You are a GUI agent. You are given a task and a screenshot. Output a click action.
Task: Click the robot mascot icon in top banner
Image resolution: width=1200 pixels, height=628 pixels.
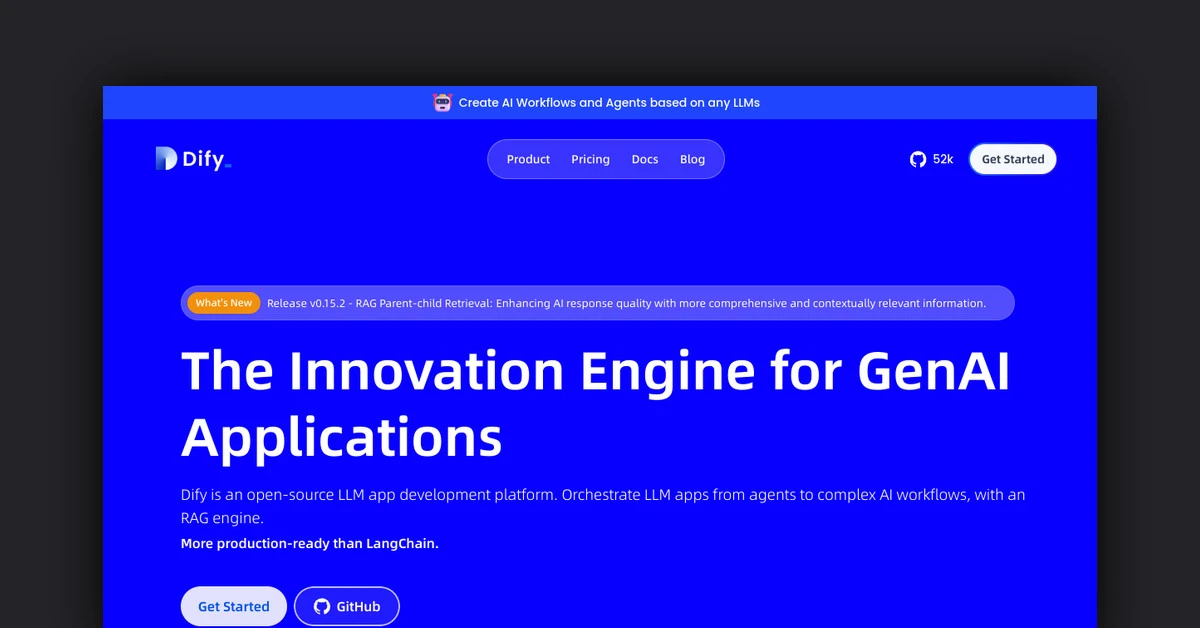442,102
